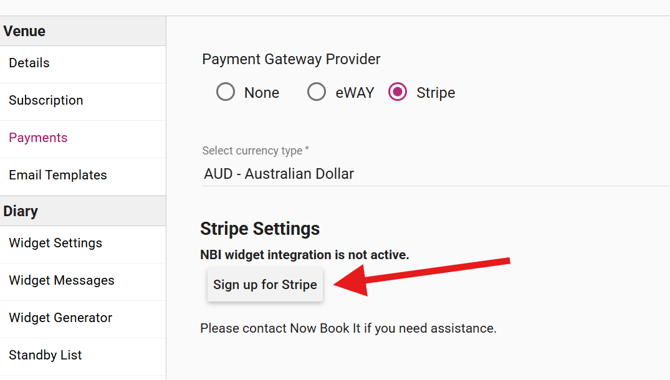This screenshot has width=670, height=380.
Task: Go to the Subscription page
Action: click(x=83, y=100)
